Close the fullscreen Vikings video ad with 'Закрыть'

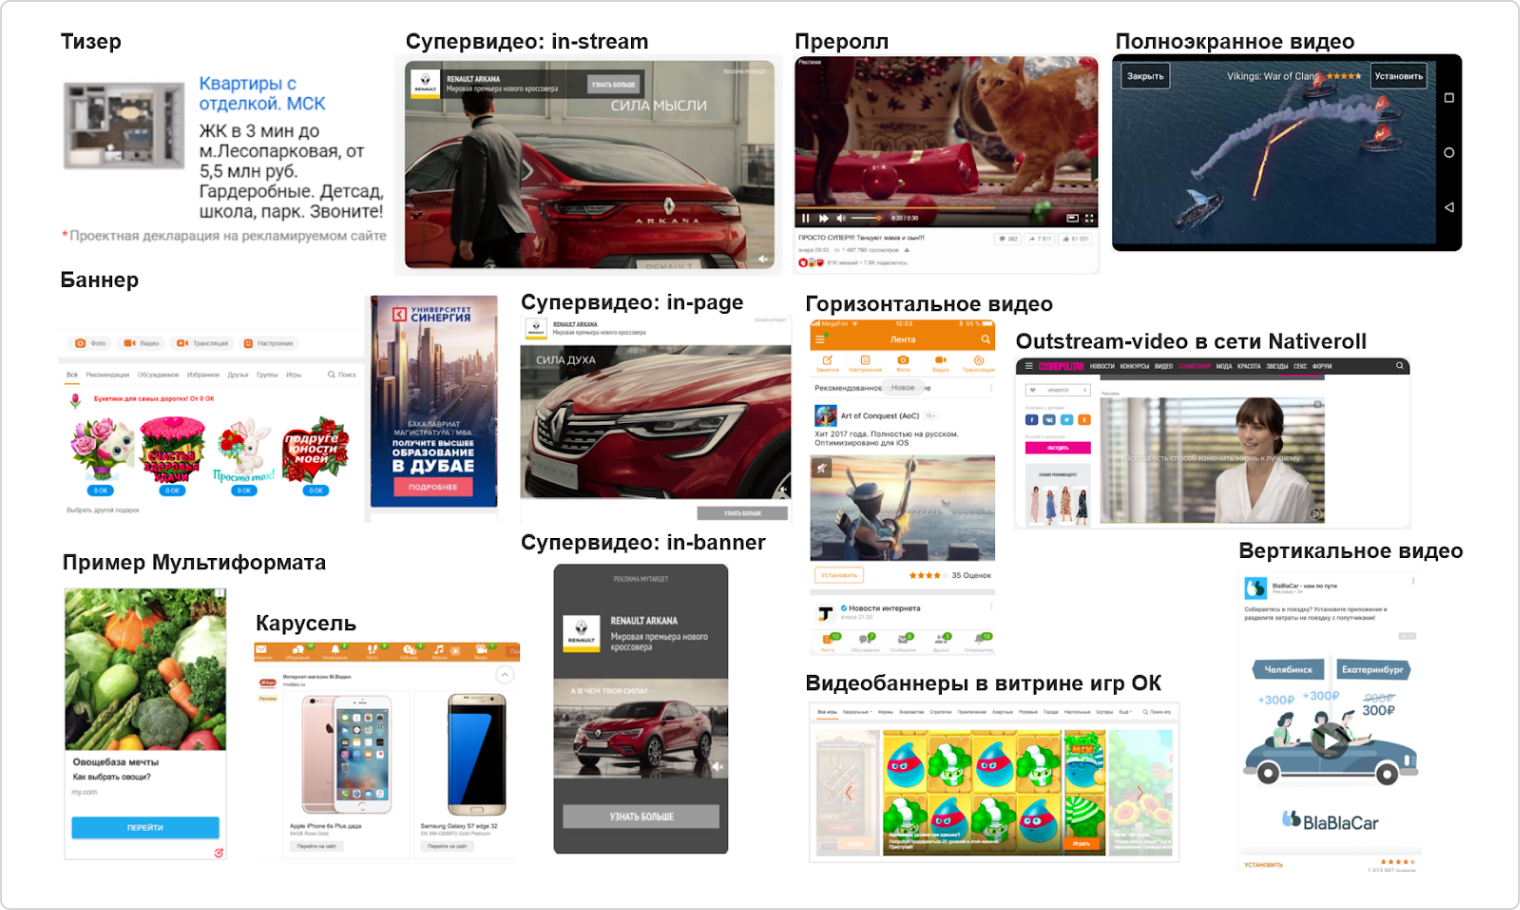click(1145, 76)
